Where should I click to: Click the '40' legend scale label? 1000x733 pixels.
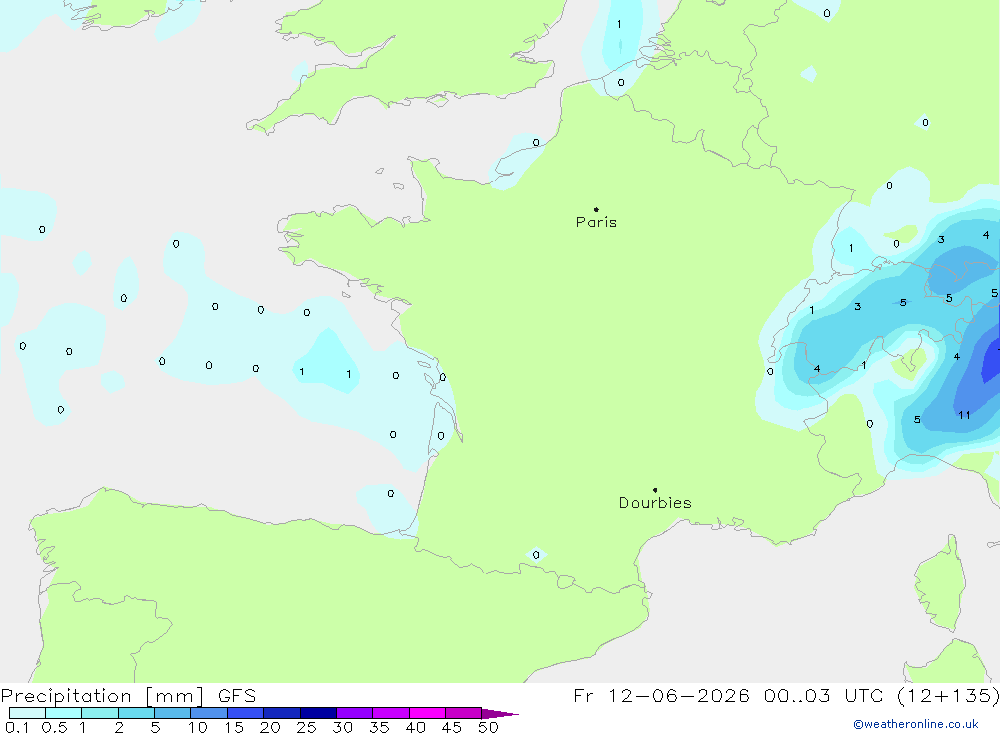(415, 727)
